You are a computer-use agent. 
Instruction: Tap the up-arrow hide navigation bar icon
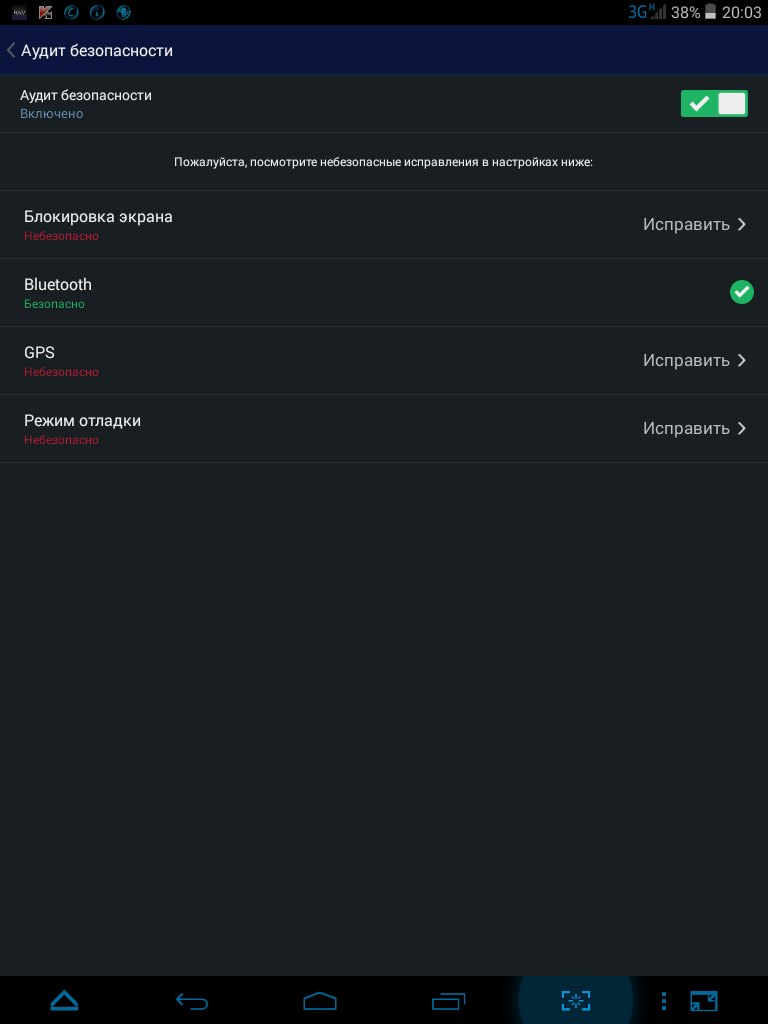tap(64, 1000)
